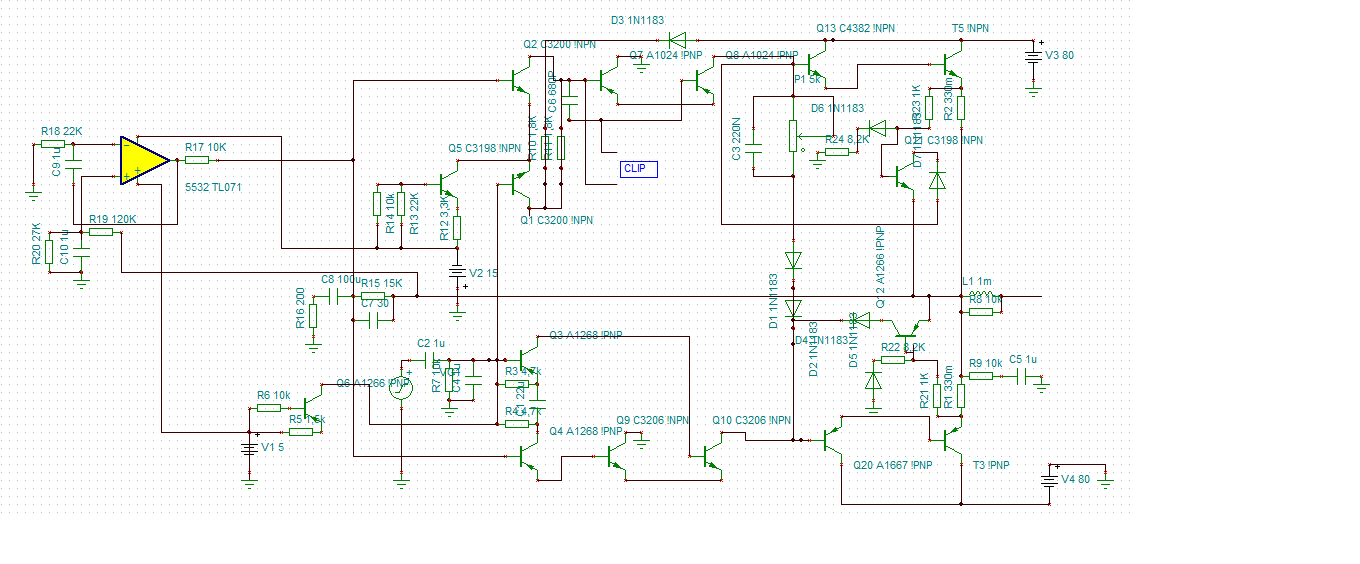
Task: Select the V1 5 battery symbol
Action: pos(249,447)
